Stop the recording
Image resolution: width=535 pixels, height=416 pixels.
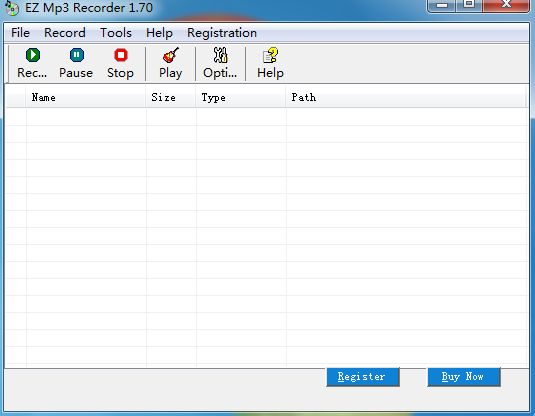(x=120, y=63)
